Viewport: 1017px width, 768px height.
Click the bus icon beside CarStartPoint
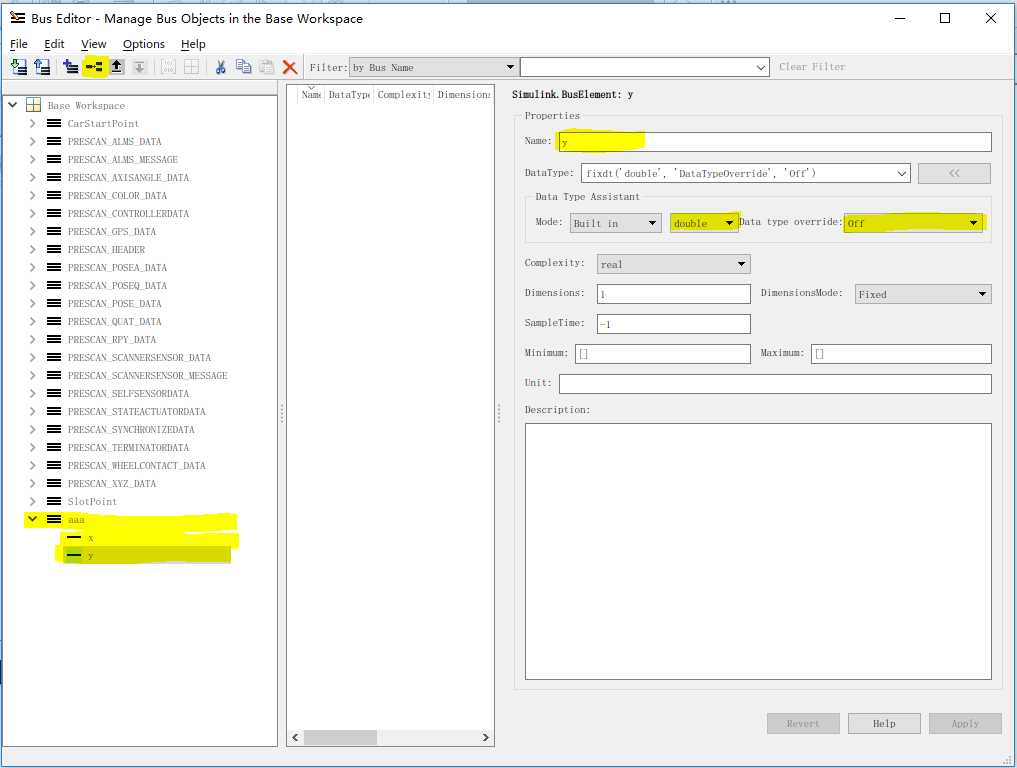[54, 123]
